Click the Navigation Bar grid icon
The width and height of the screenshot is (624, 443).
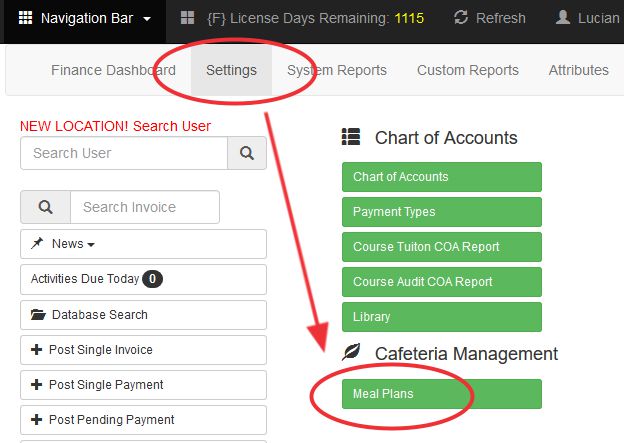pos(25,18)
